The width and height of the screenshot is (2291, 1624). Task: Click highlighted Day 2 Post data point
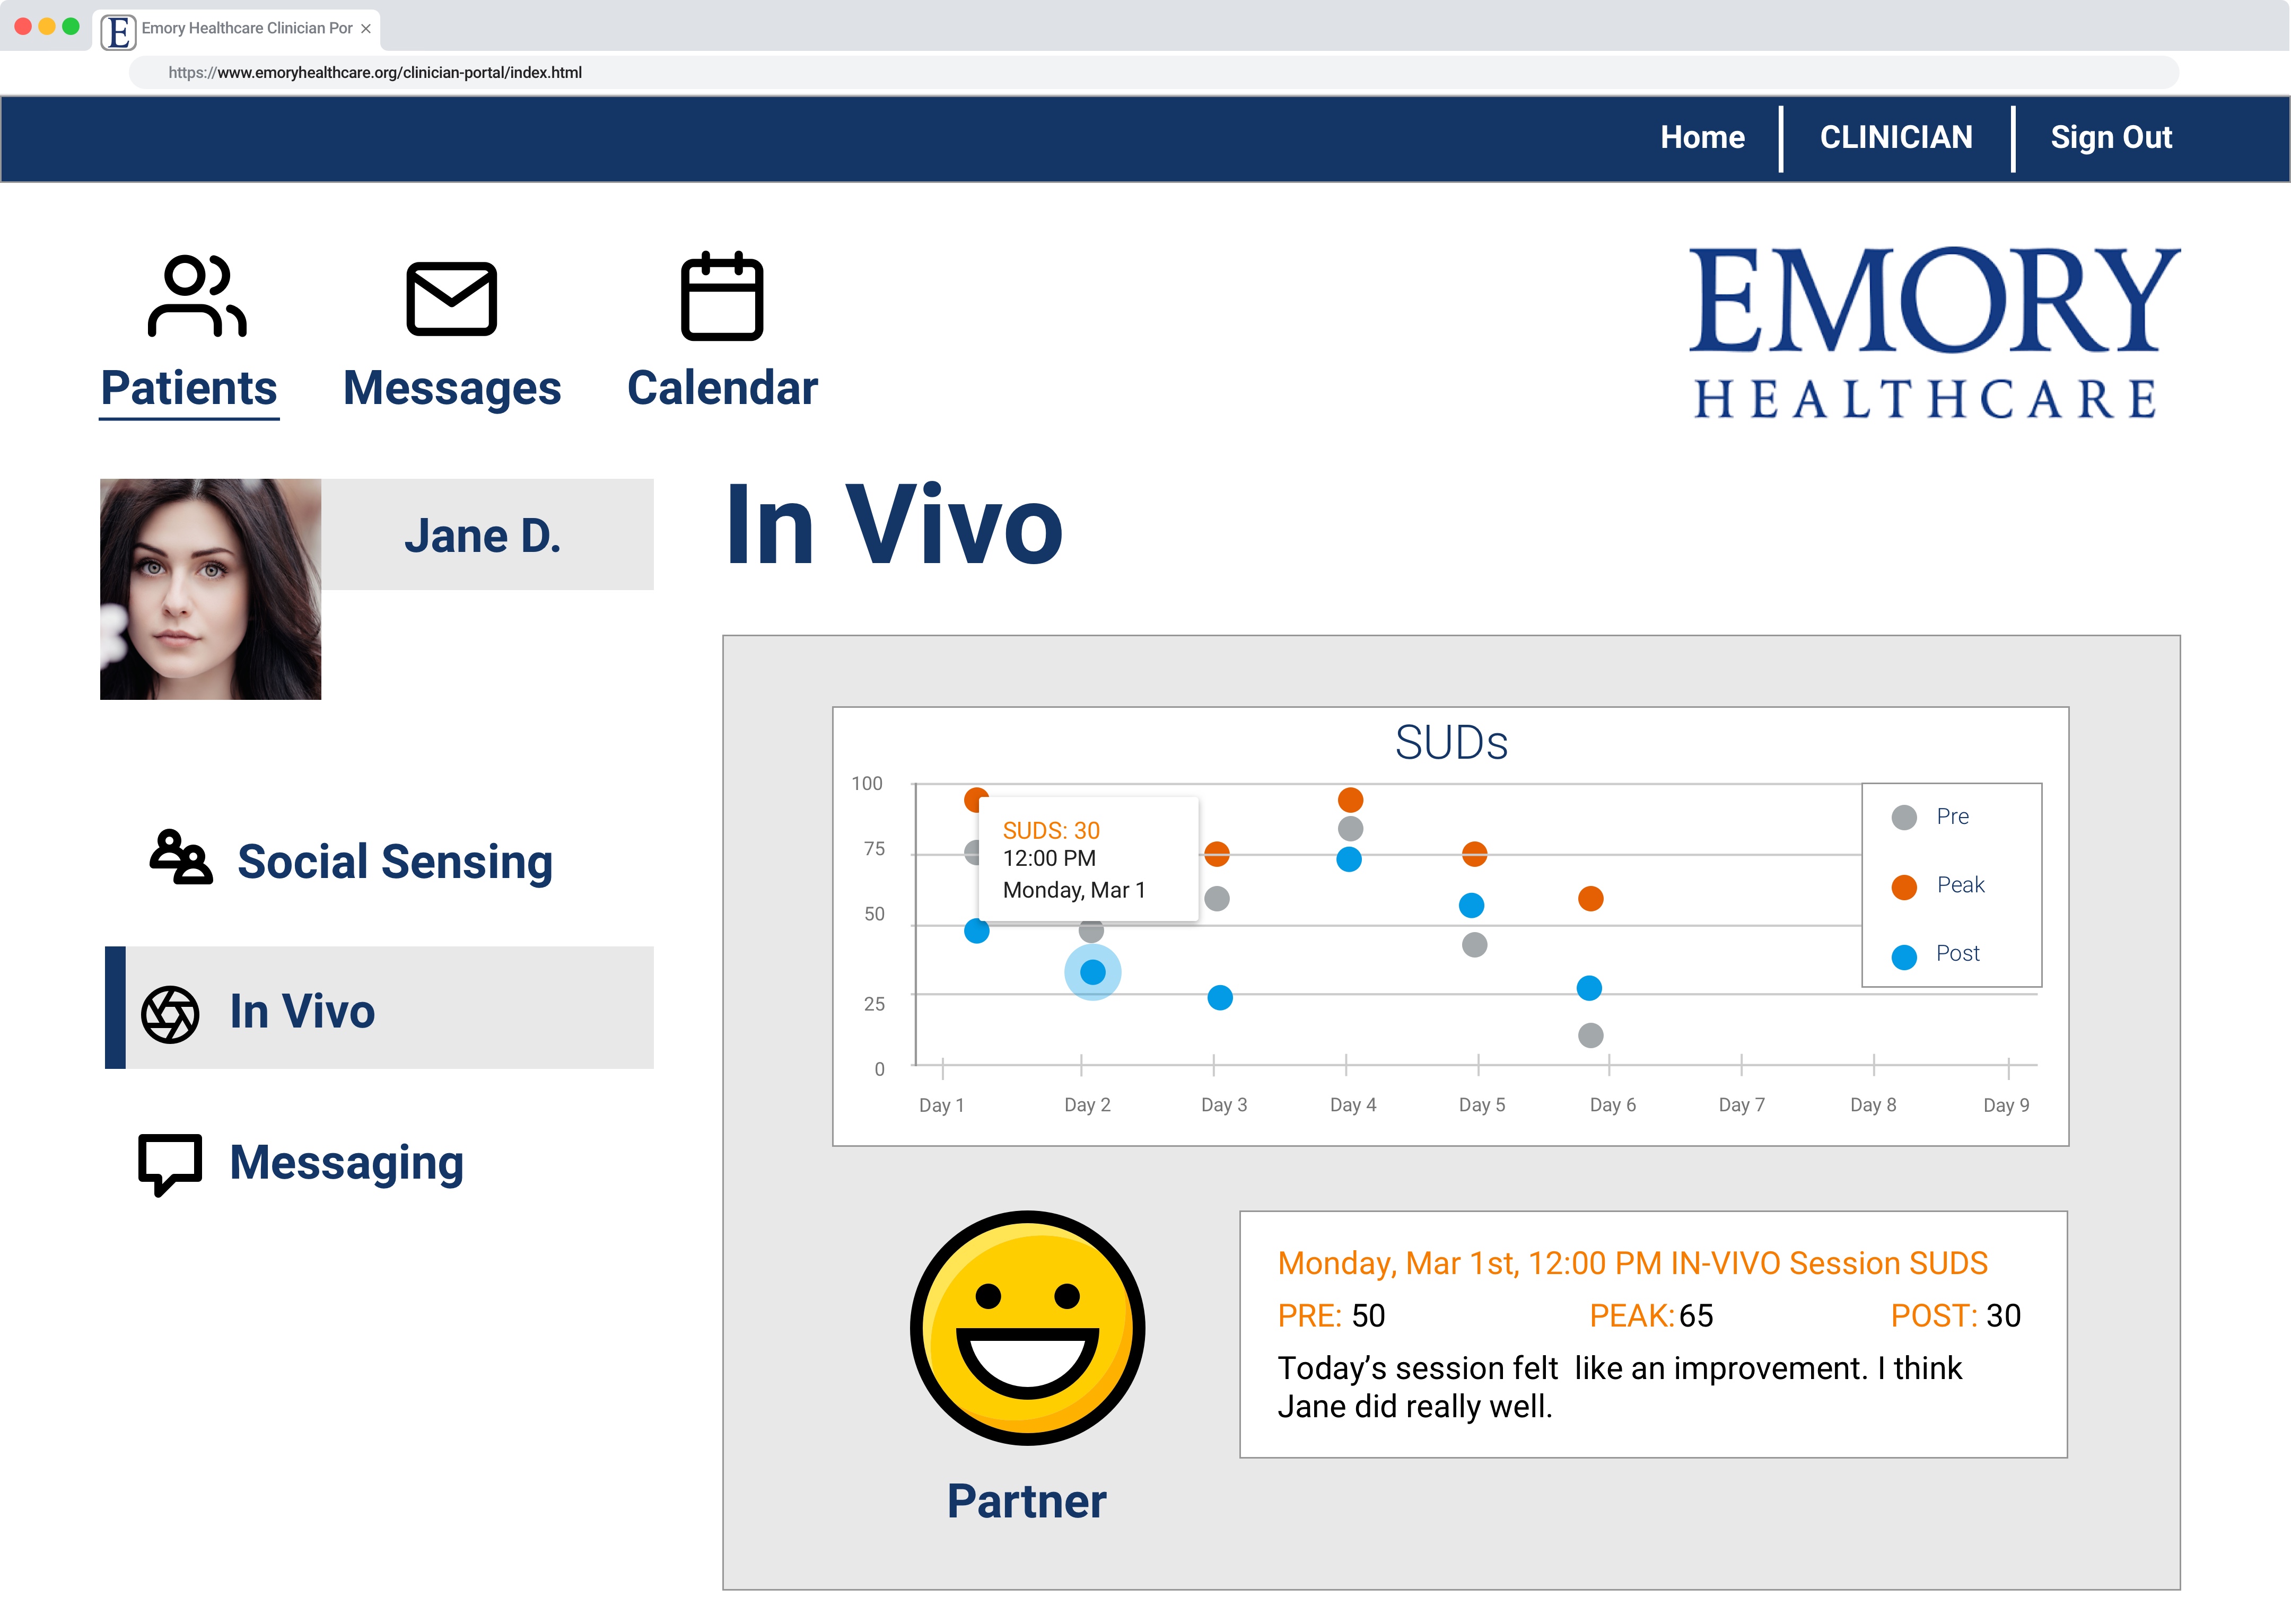1093,972
